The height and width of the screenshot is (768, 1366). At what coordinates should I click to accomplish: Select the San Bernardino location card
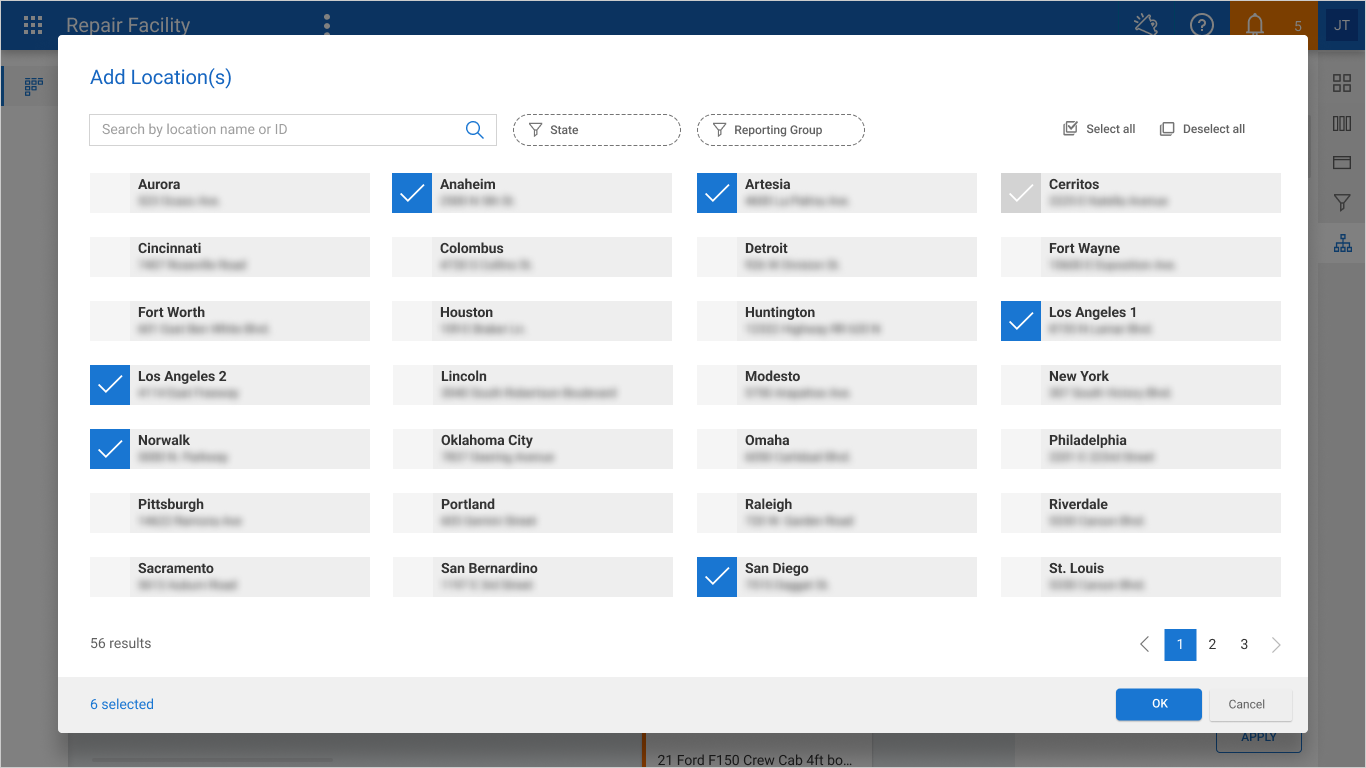pyautogui.click(x=533, y=577)
